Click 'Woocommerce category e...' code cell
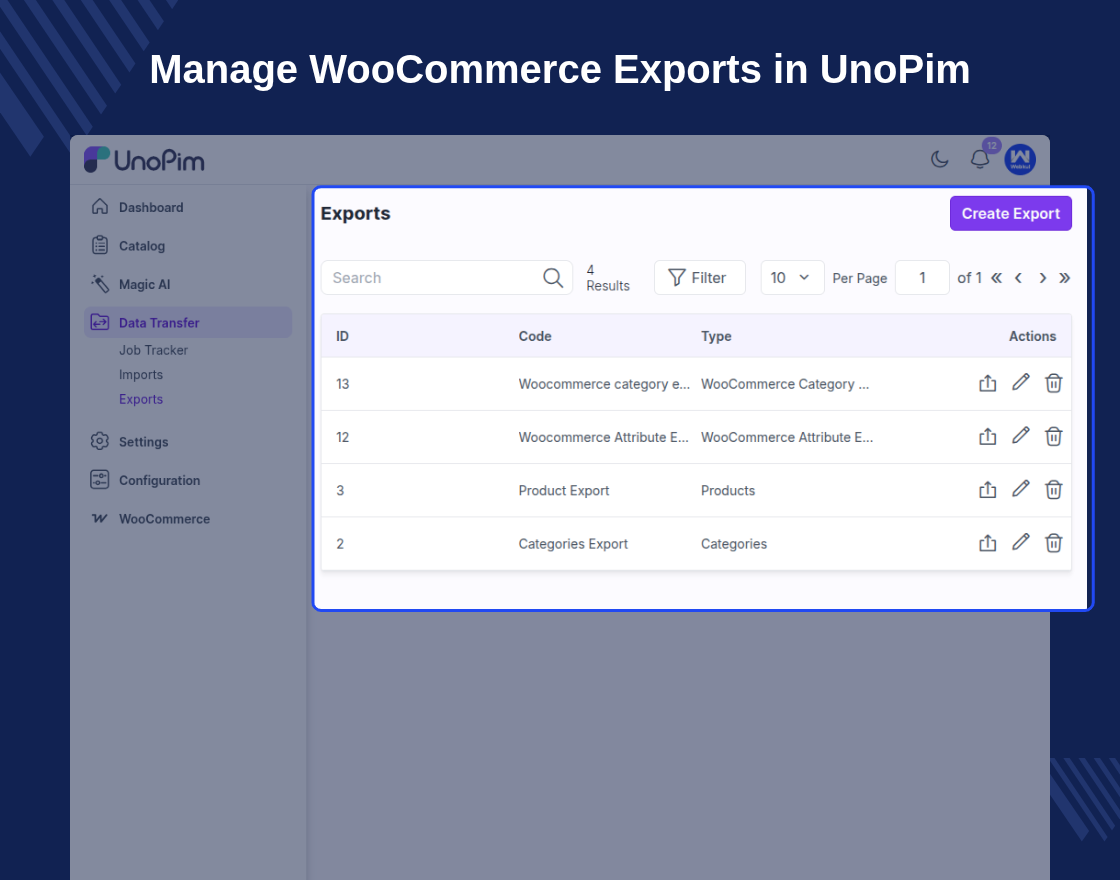 pyautogui.click(x=604, y=384)
